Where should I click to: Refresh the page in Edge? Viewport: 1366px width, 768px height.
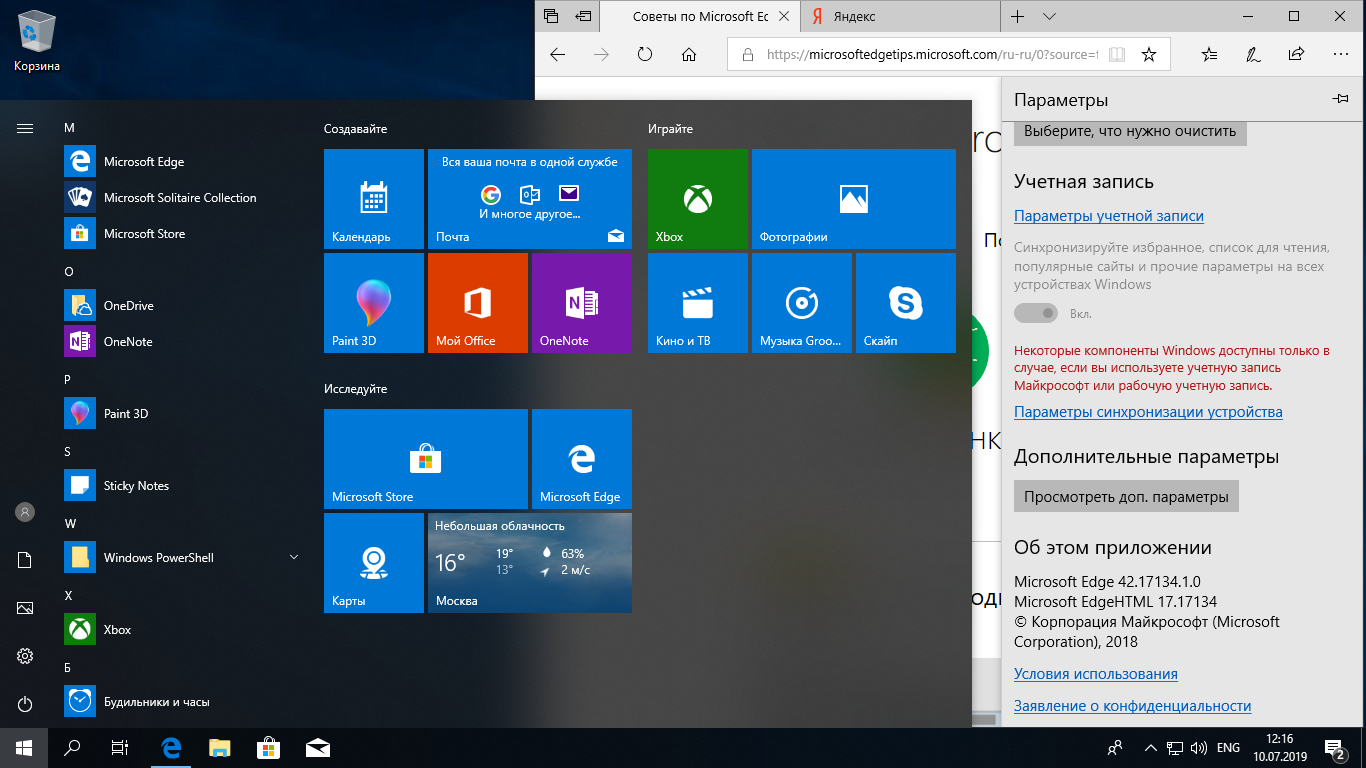coord(645,55)
